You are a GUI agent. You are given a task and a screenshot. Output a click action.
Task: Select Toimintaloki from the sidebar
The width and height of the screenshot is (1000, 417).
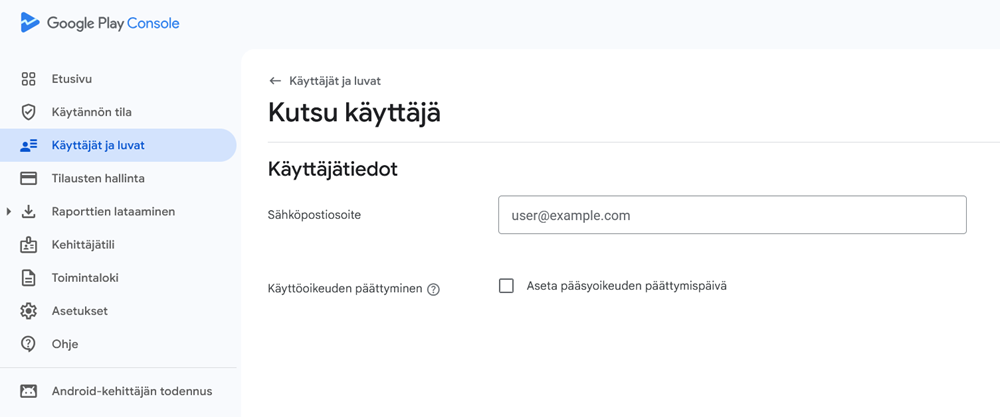[x=85, y=278]
